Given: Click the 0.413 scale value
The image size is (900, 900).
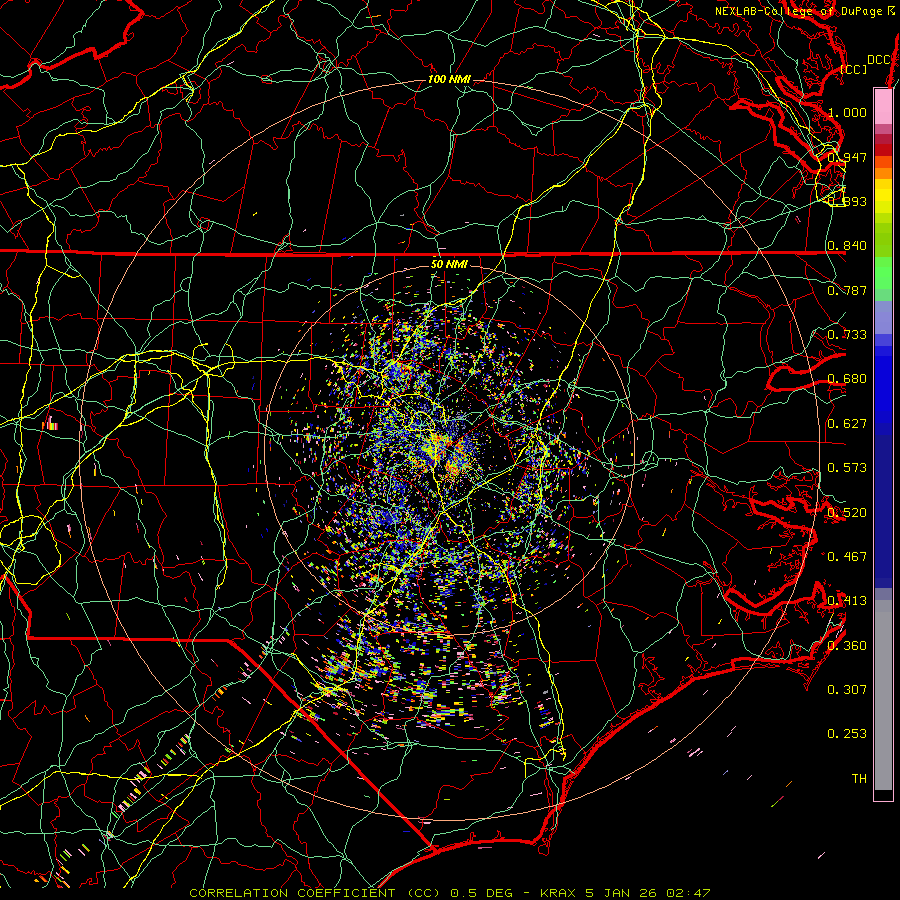Looking at the screenshot, I should (x=847, y=601).
